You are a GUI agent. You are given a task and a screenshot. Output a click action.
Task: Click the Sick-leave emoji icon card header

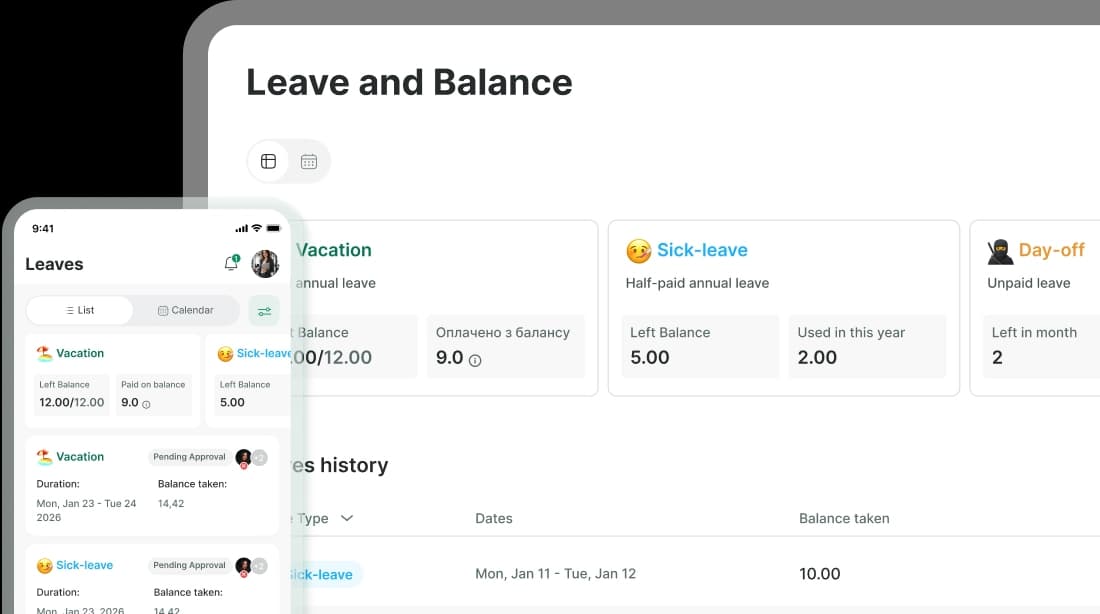[x=638, y=251]
